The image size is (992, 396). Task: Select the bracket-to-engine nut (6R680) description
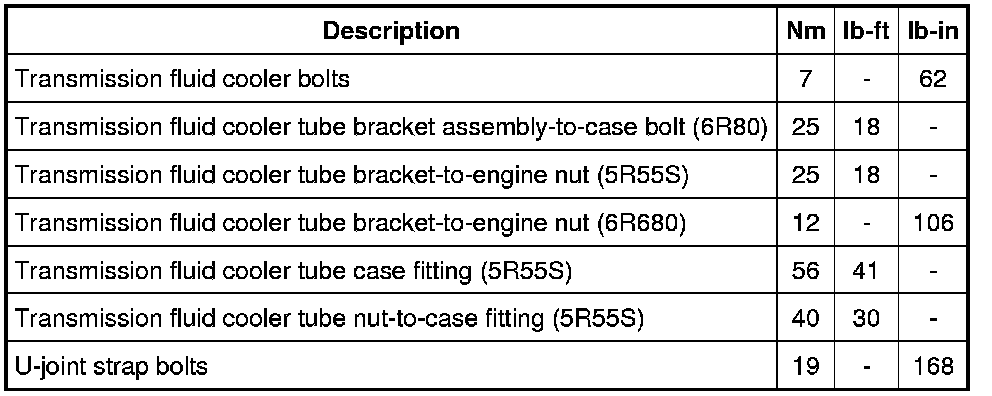[x=350, y=223]
